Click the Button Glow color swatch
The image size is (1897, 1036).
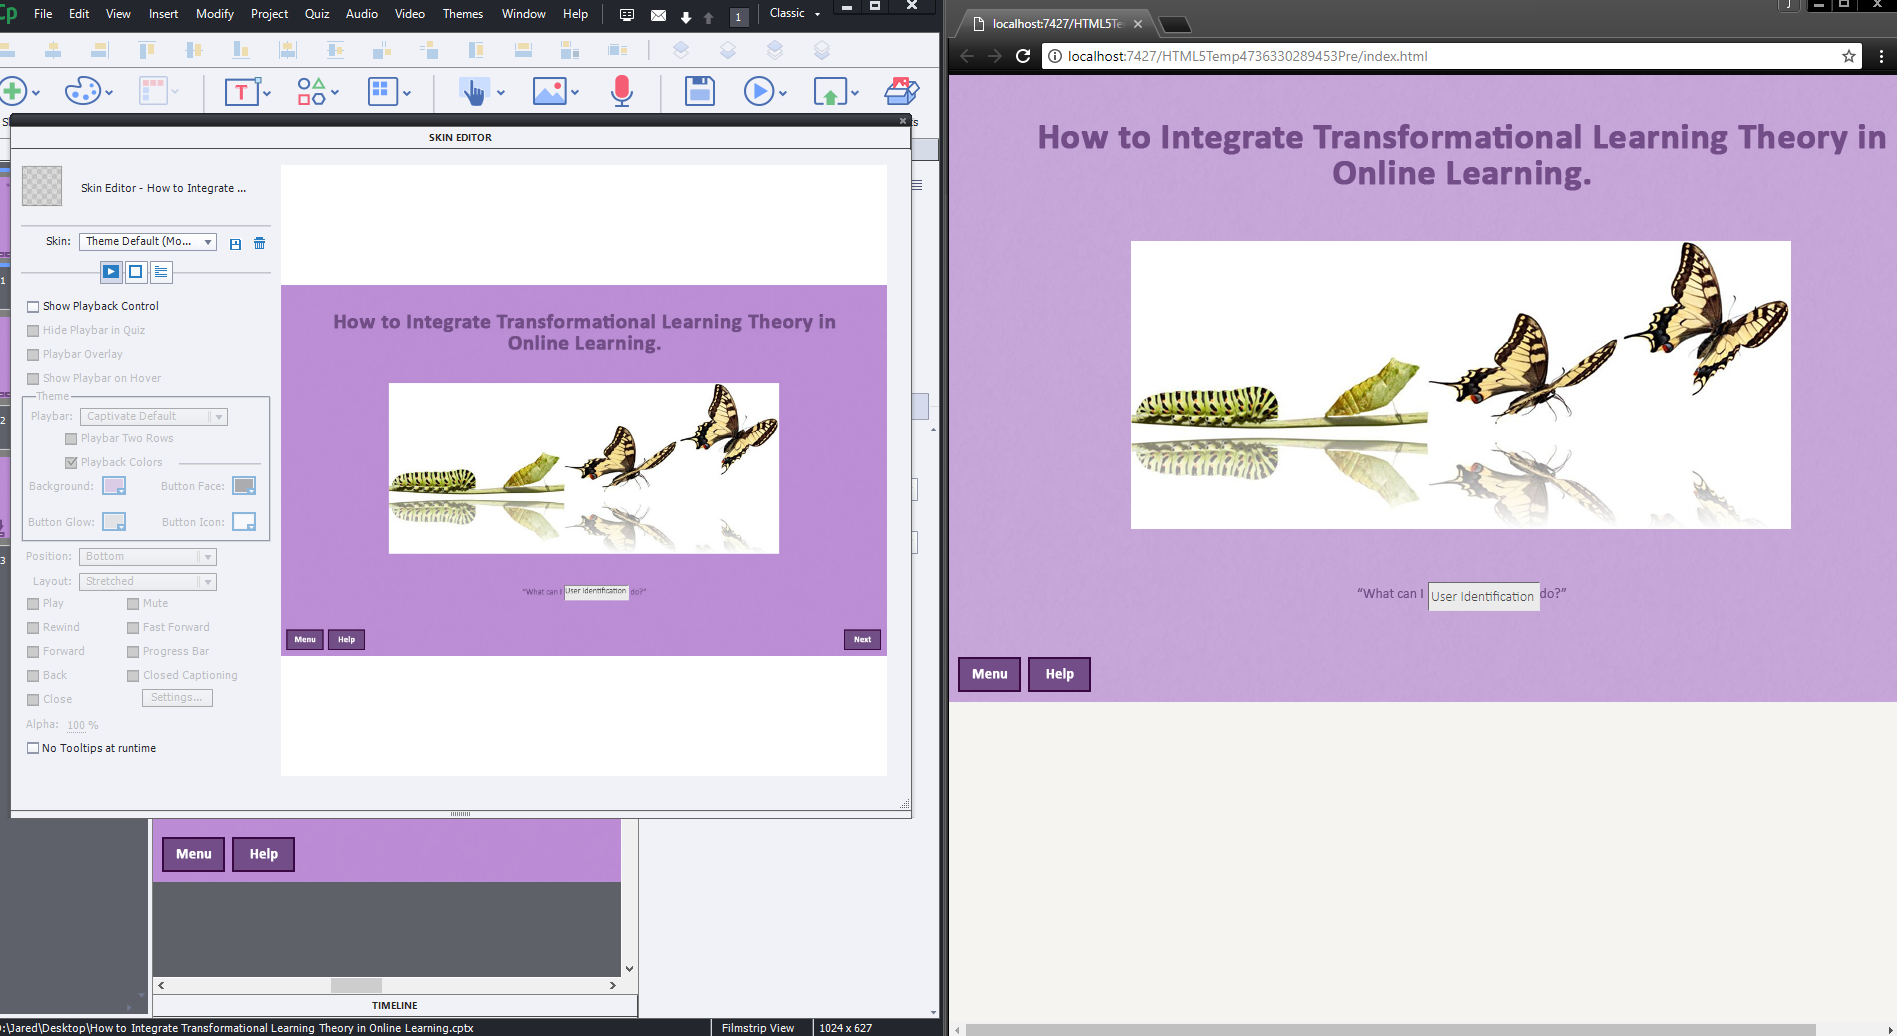tap(114, 522)
